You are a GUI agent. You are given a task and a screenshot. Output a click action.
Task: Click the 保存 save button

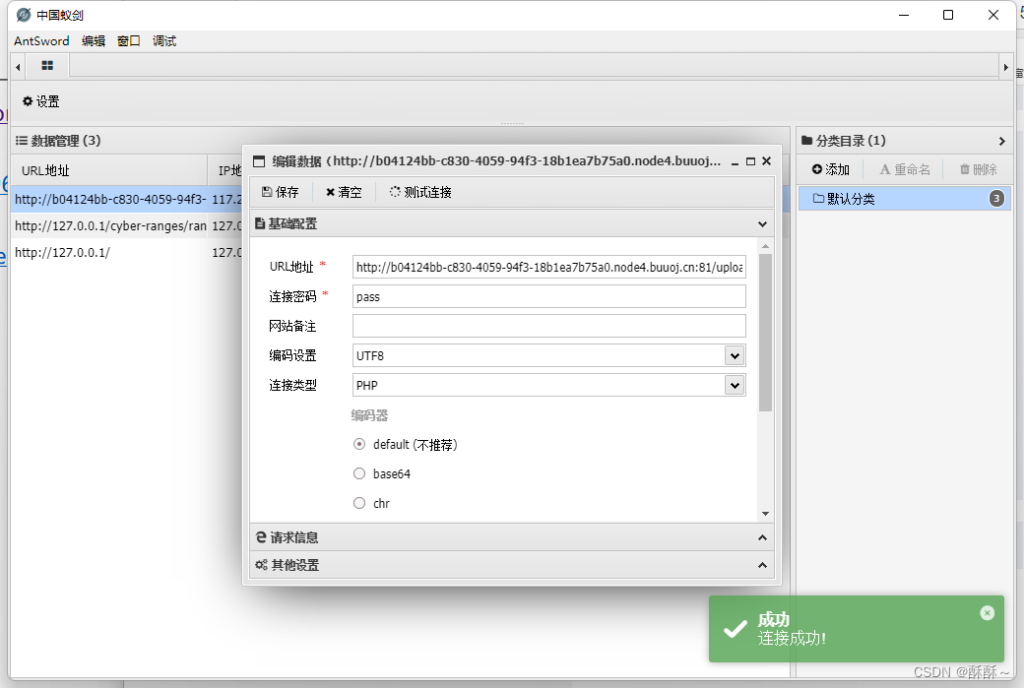coord(280,192)
